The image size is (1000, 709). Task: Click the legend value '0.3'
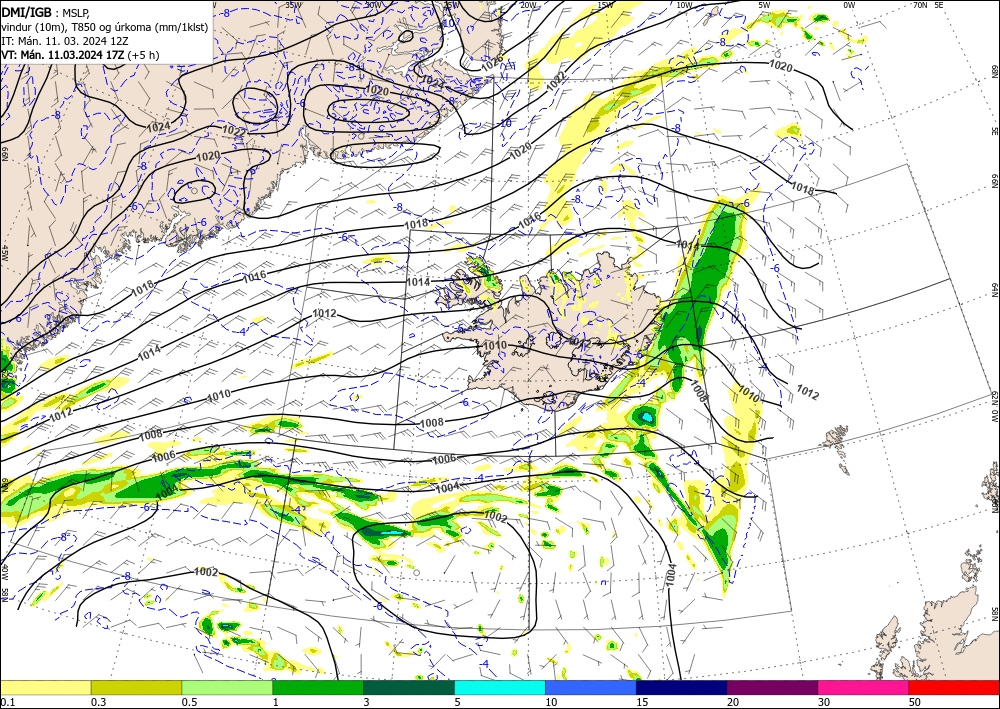(98, 702)
